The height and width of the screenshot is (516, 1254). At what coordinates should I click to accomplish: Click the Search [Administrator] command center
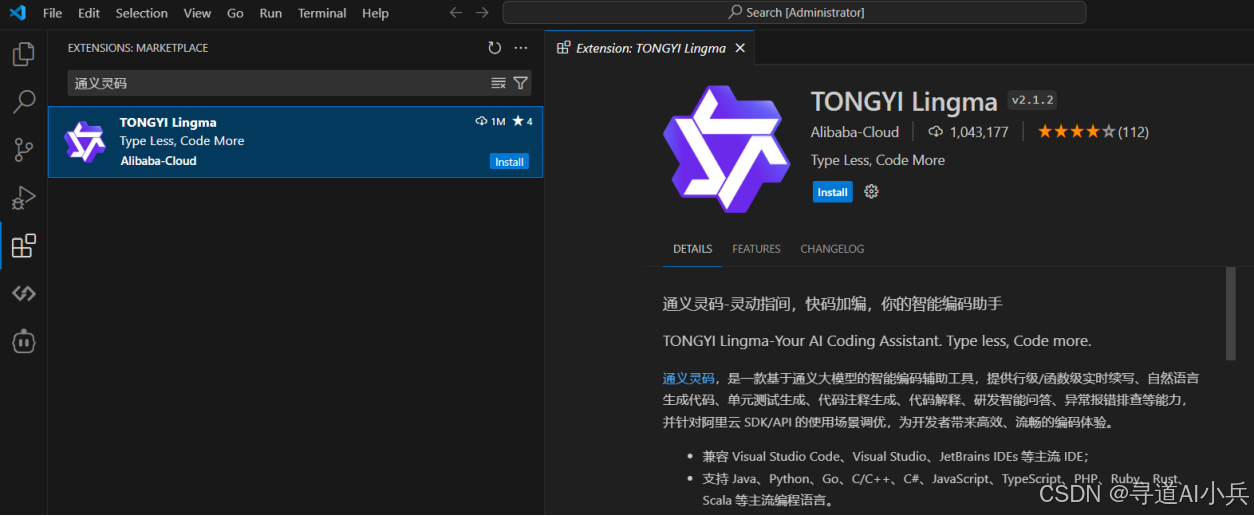[794, 13]
